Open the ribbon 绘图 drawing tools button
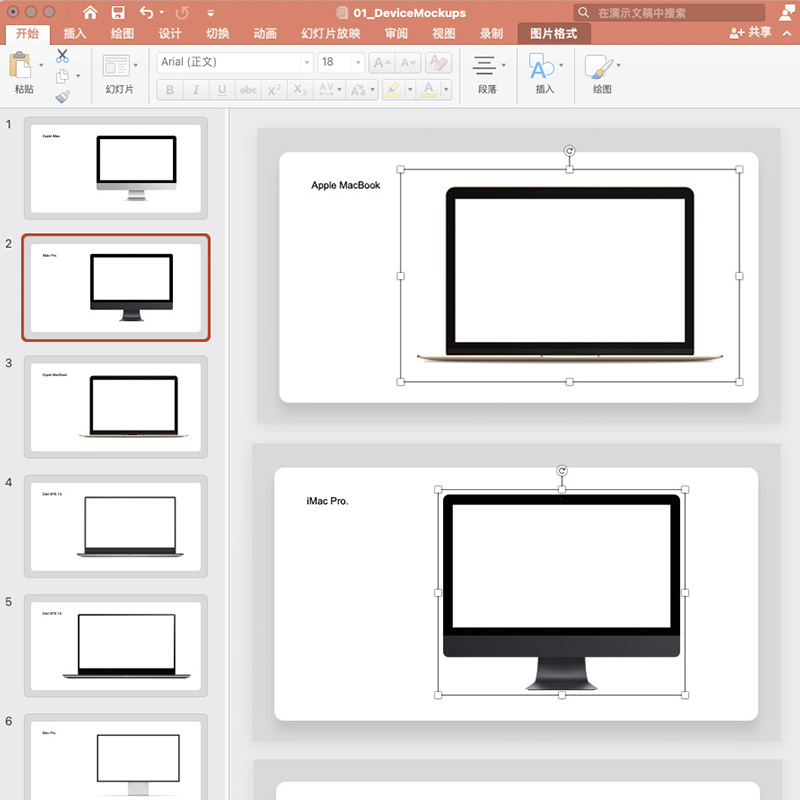The width and height of the screenshot is (800, 800). pos(602,74)
